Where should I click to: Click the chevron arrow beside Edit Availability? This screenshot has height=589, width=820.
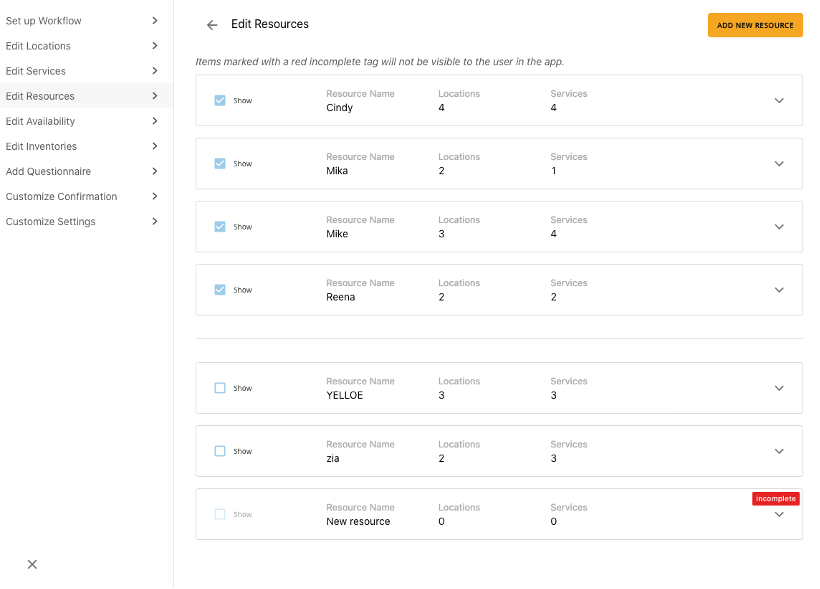point(155,121)
